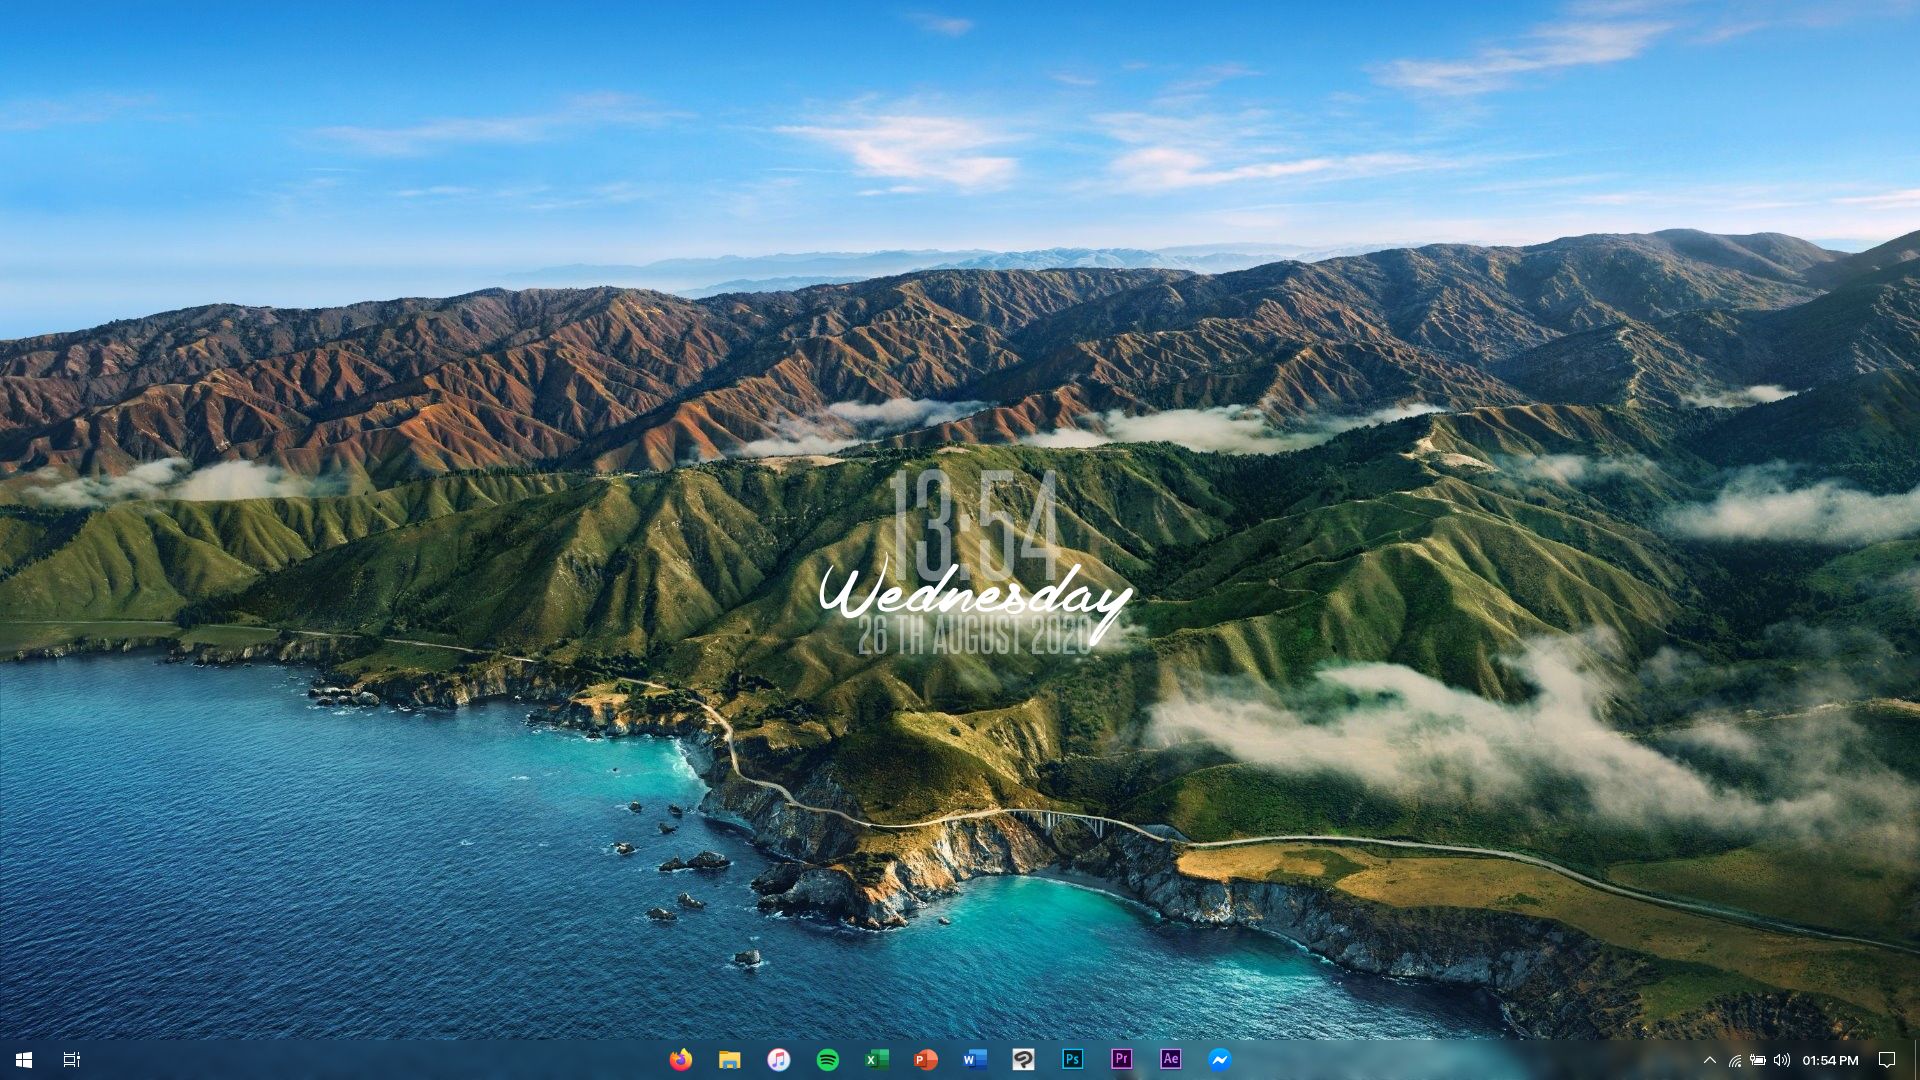Launch Firefox from the taskbar
This screenshot has height=1080, width=1920.
[x=681, y=1060]
